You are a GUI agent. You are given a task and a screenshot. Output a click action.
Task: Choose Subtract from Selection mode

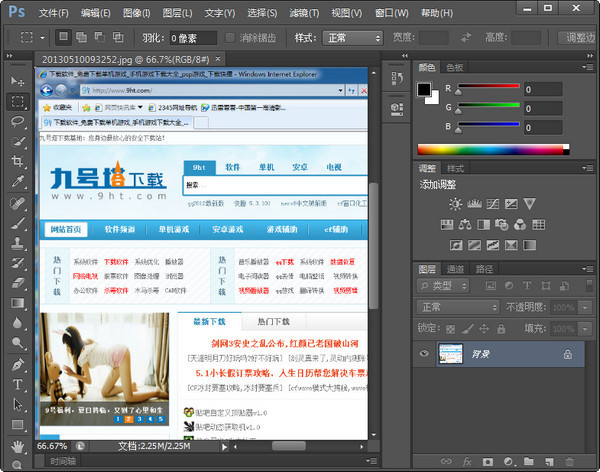(99, 37)
